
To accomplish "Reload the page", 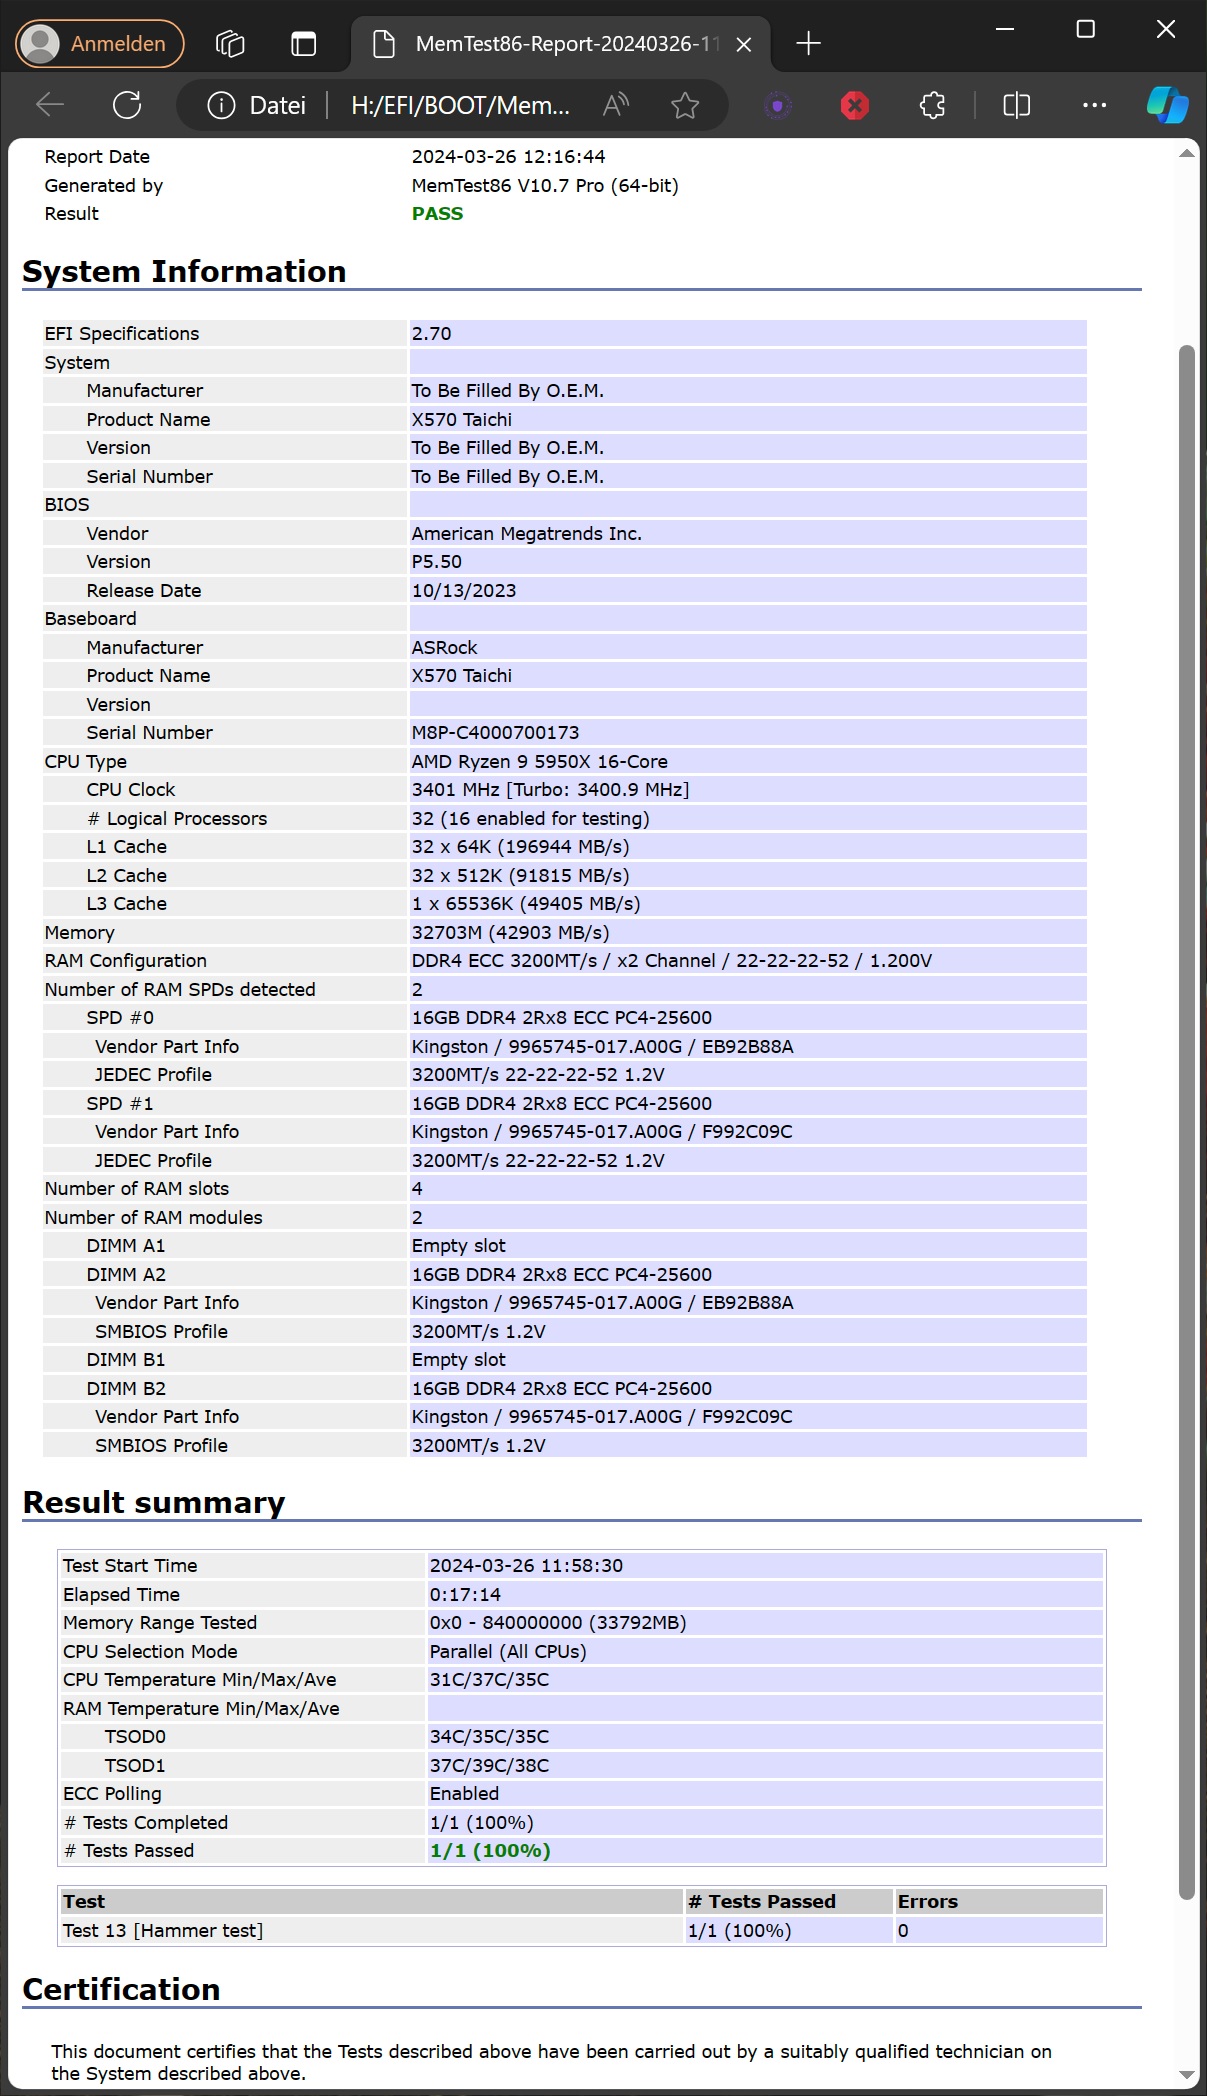I will pos(127,105).
